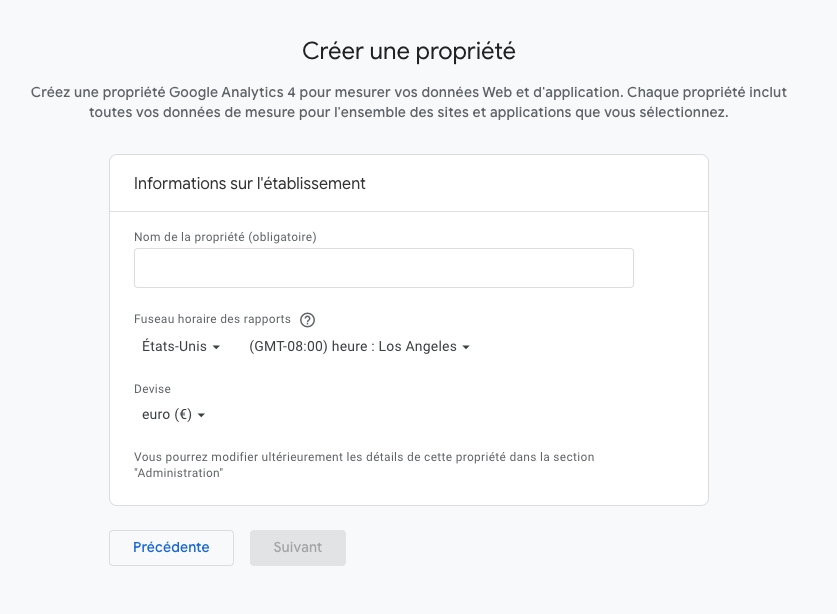Click the arrow after heure : Los Angeles
The height and width of the screenshot is (614, 837).
[x=466, y=348]
